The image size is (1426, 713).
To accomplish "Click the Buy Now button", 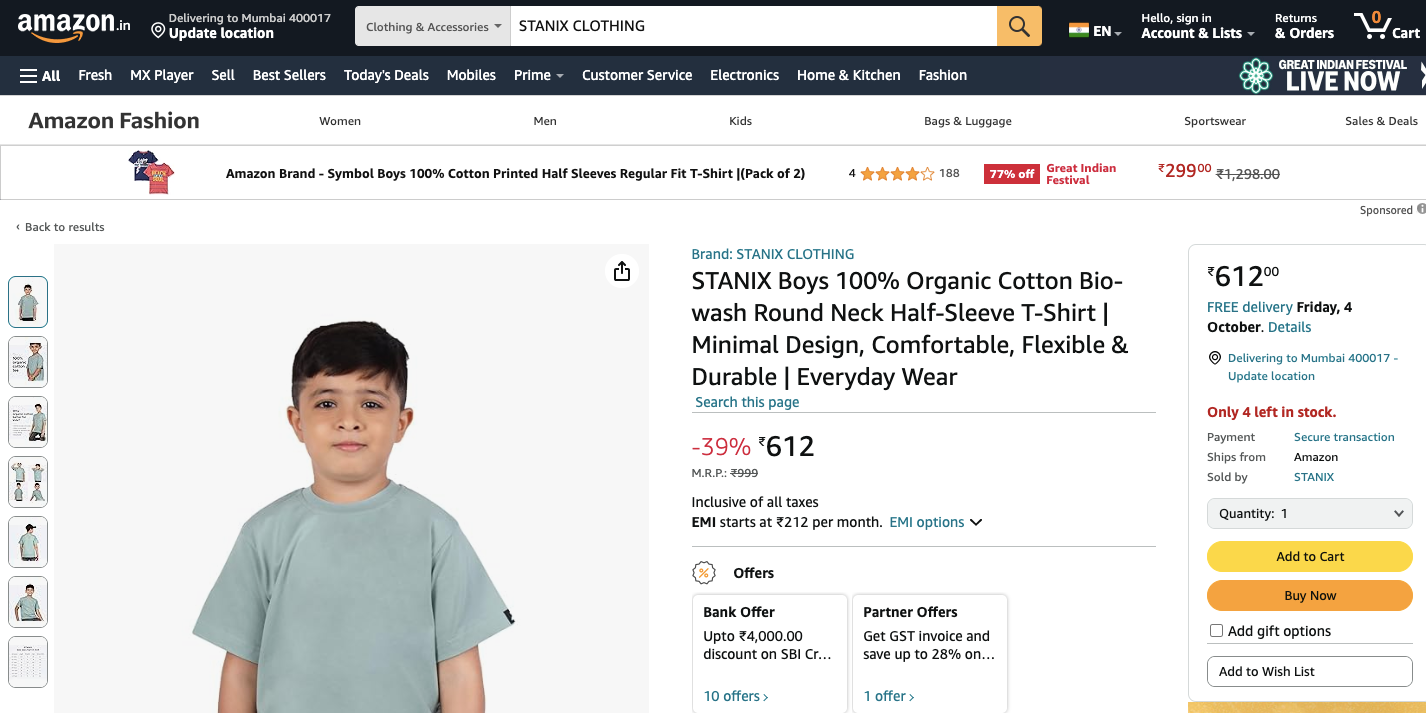I will click(1309, 595).
